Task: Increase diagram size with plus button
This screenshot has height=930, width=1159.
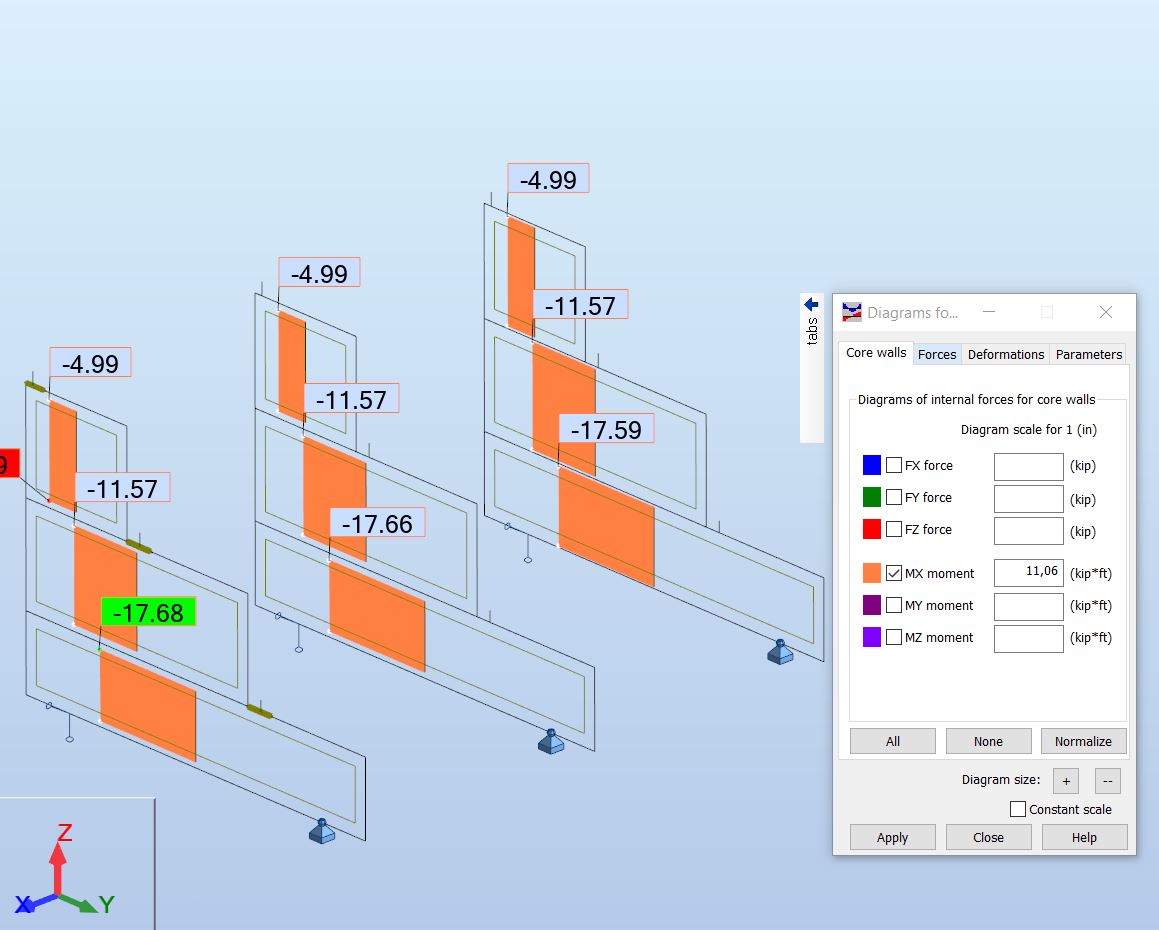Action: tap(1066, 781)
